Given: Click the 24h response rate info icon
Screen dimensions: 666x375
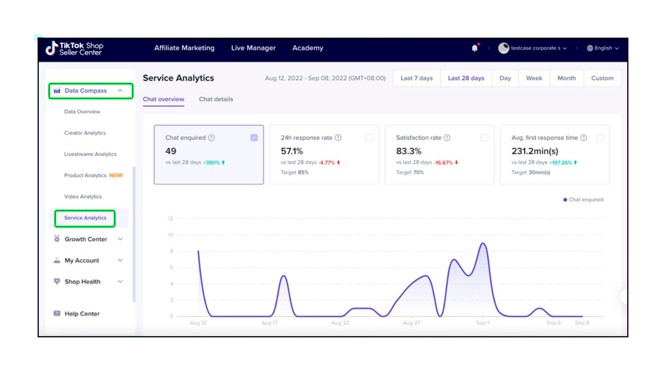Looking at the screenshot, I should (x=338, y=138).
